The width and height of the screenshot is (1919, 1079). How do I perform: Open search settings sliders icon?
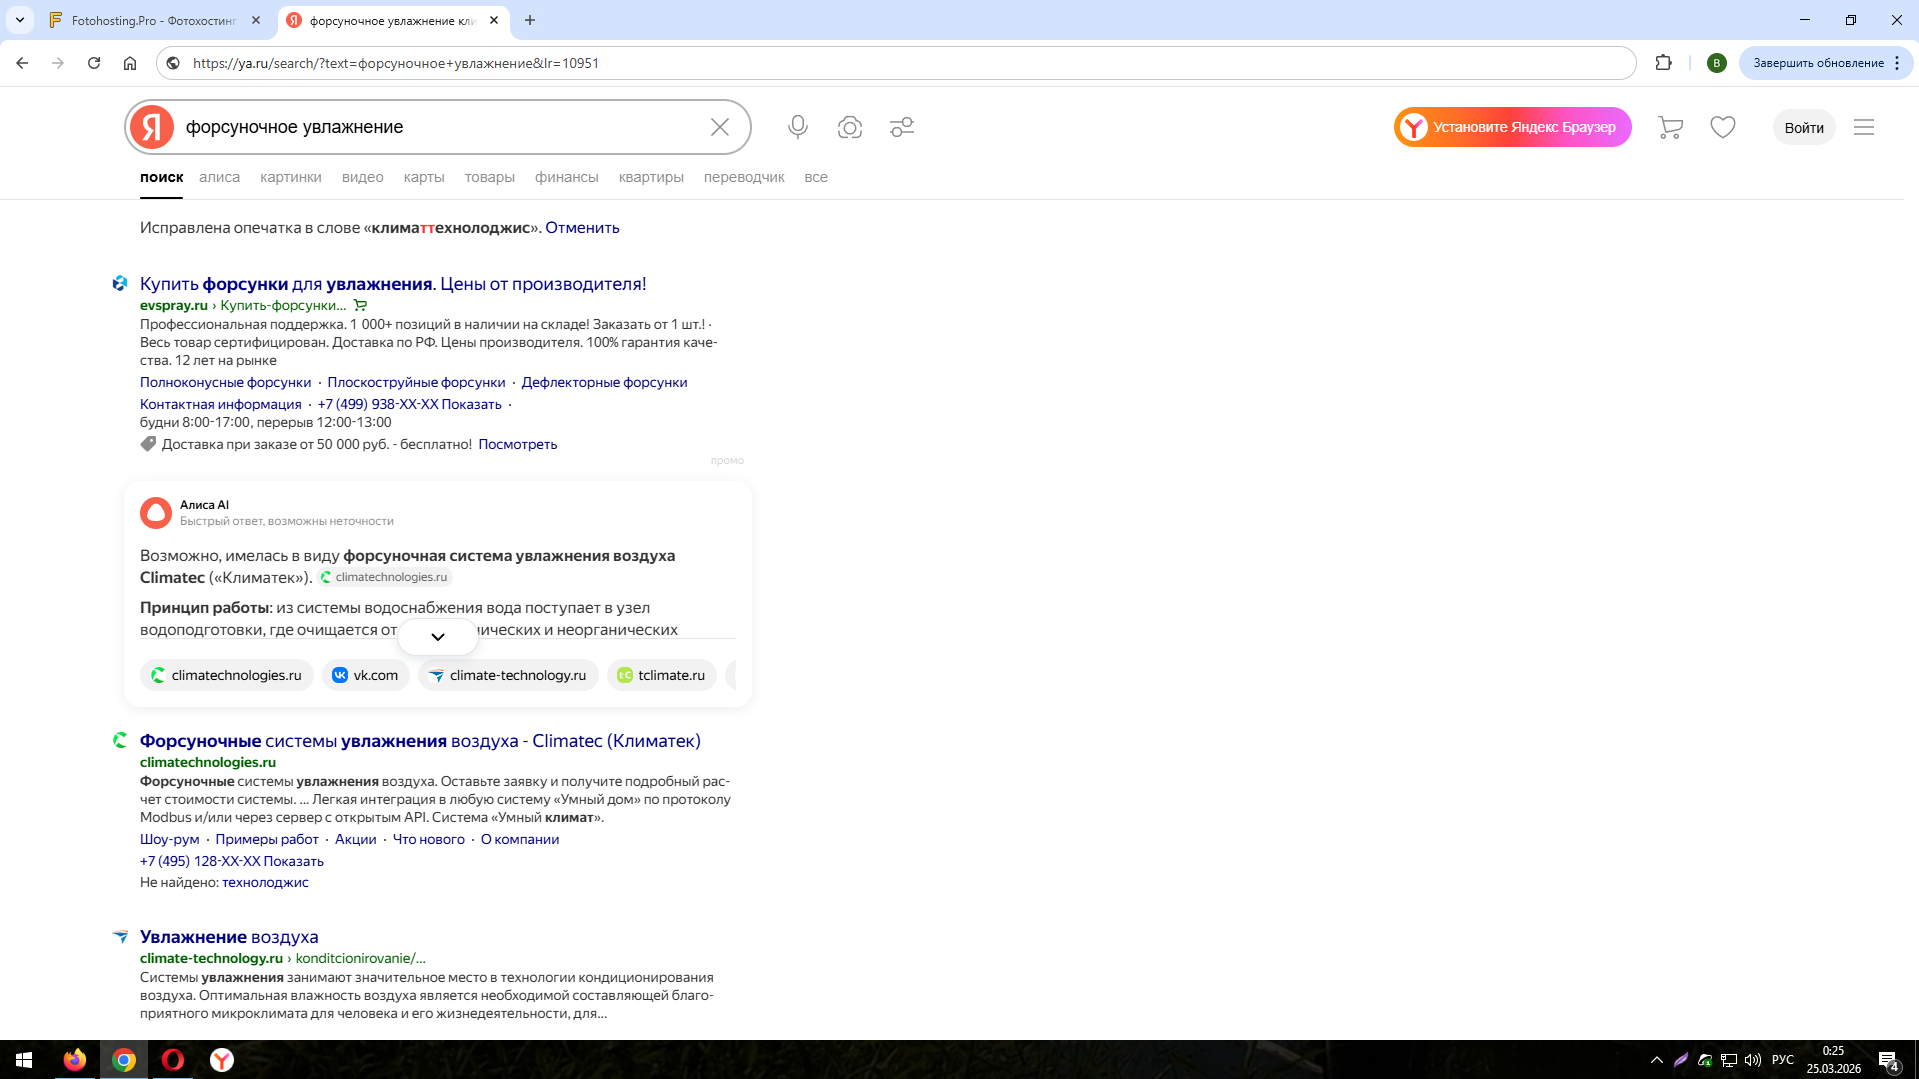coord(902,127)
